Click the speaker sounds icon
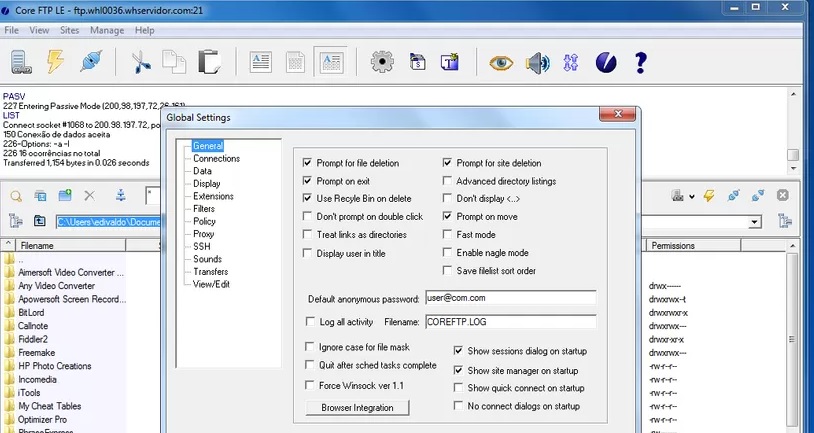Image resolution: width=814 pixels, height=433 pixels. pos(537,63)
